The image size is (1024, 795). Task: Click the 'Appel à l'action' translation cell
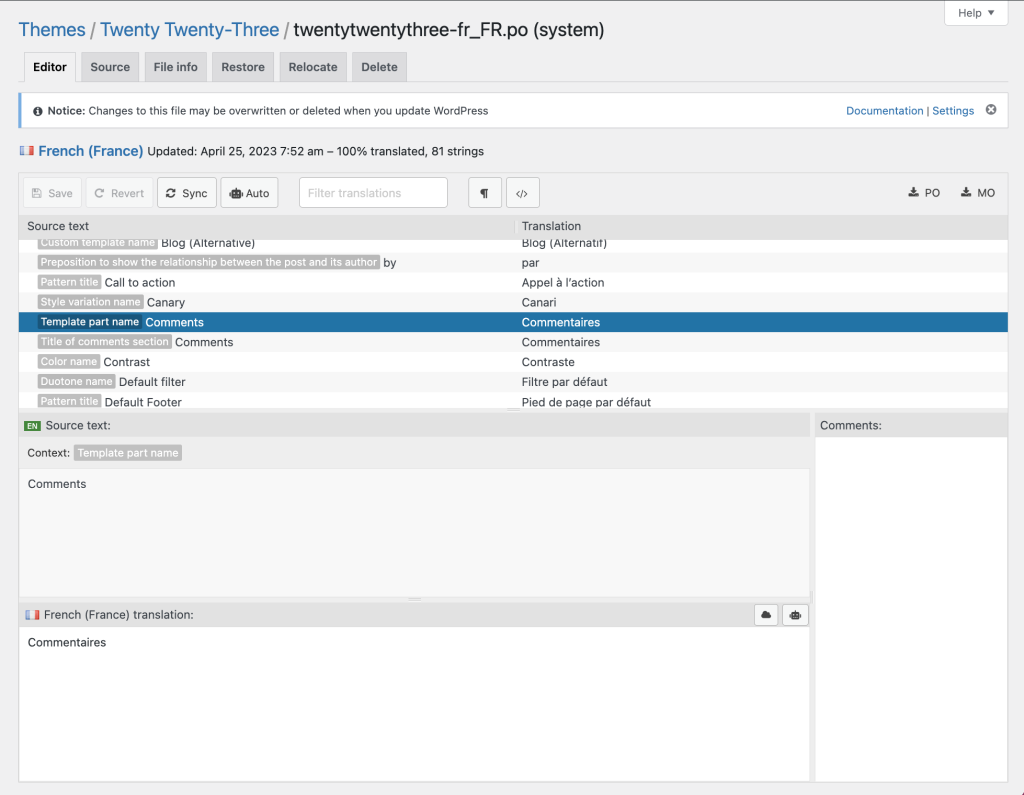(563, 282)
